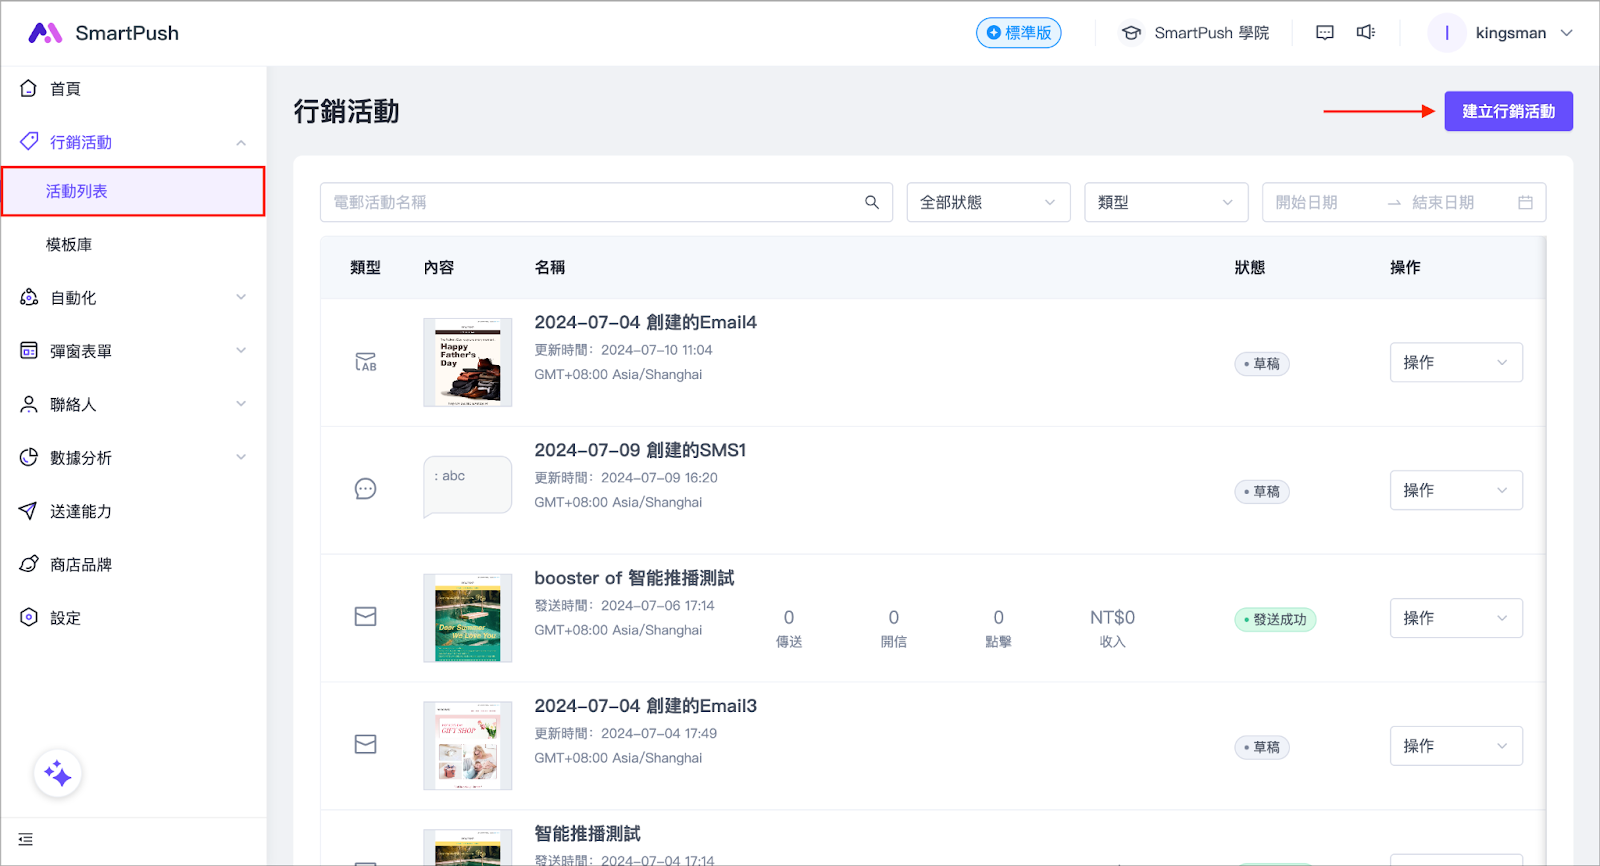Click the 標準版 plan badge
Image resolution: width=1600 pixels, height=866 pixels.
[x=1018, y=33]
